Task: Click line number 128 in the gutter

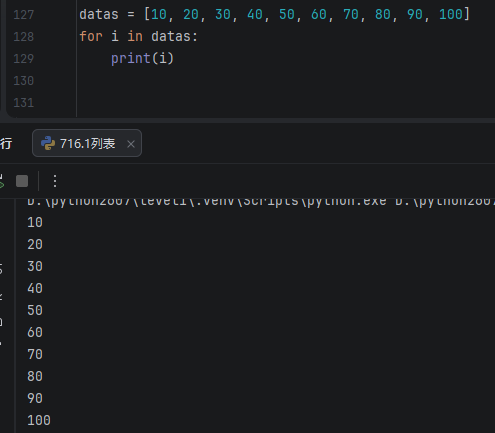Action: click(24, 37)
